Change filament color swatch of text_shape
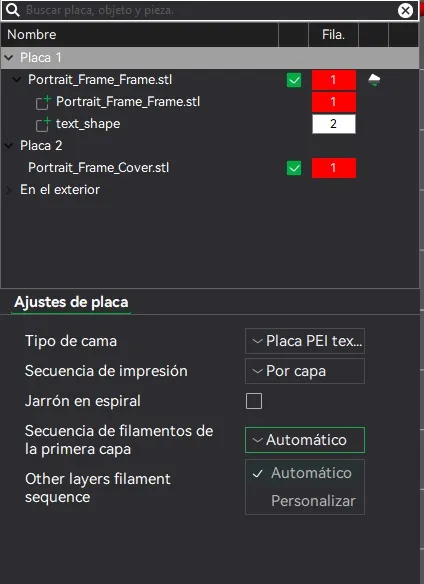 click(x=334, y=124)
